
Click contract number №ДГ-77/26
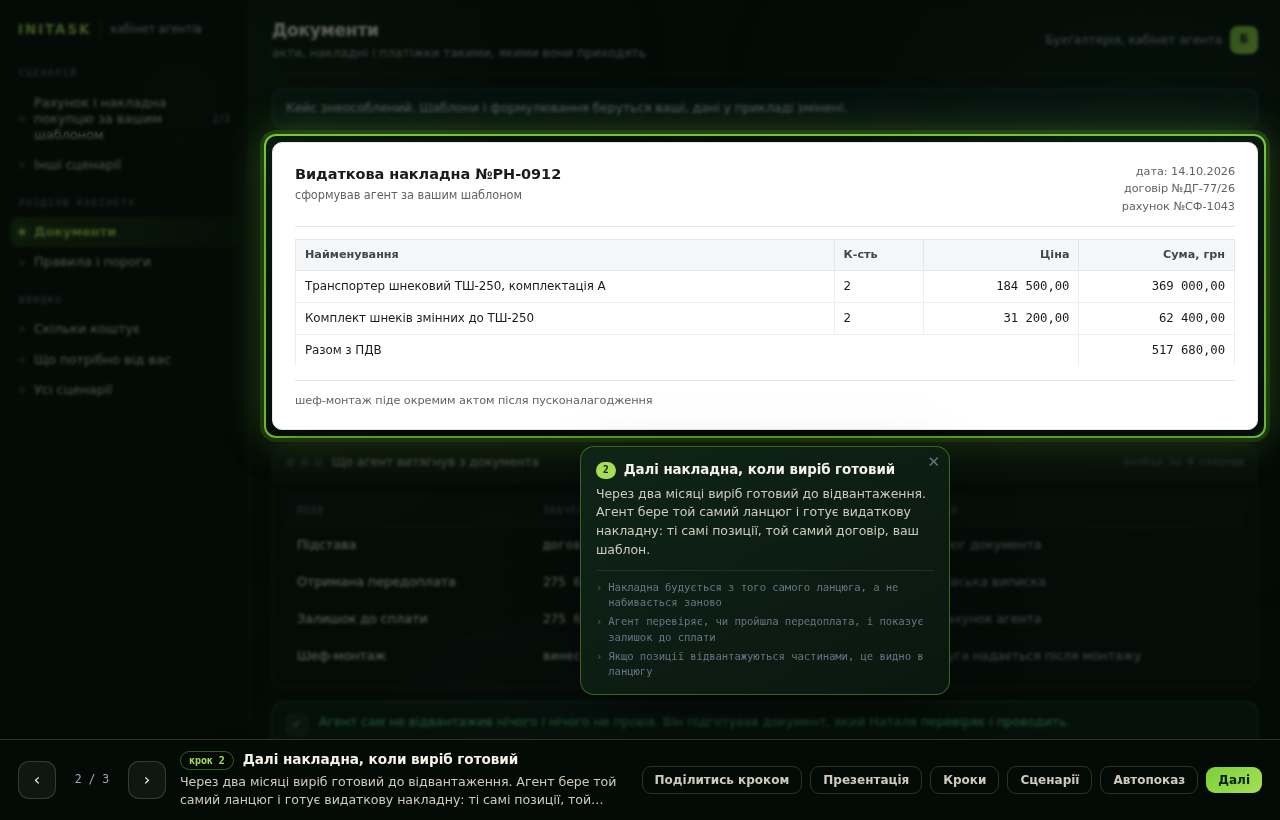1204,188
